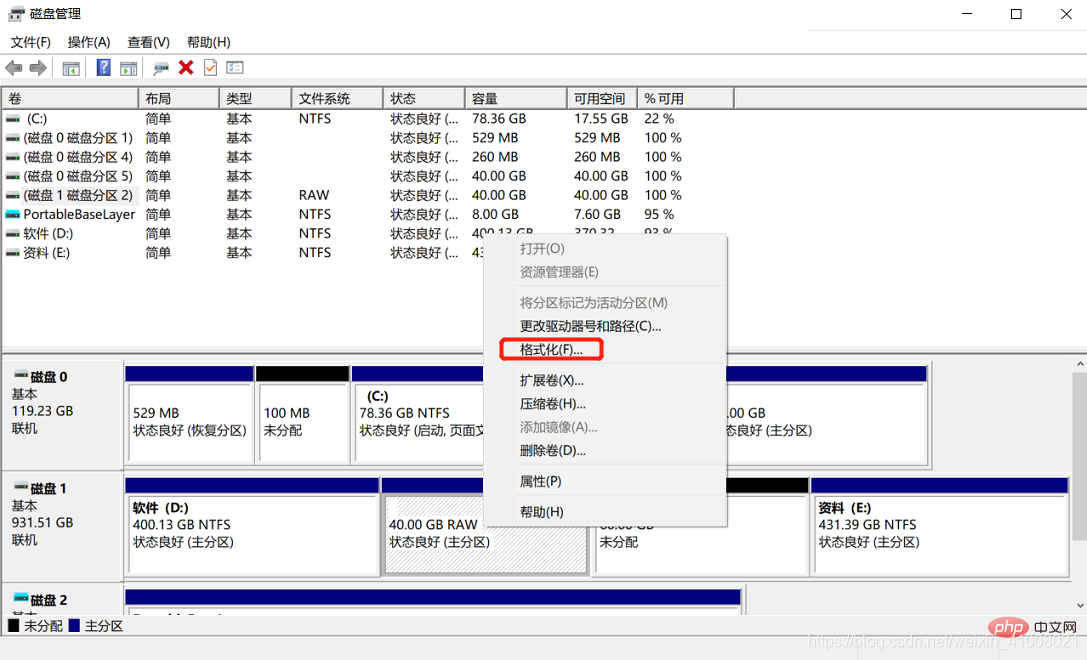Click the 17.55 GB free space cell
This screenshot has height=660, width=1087.
pyautogui.click(x=600, y=119)
